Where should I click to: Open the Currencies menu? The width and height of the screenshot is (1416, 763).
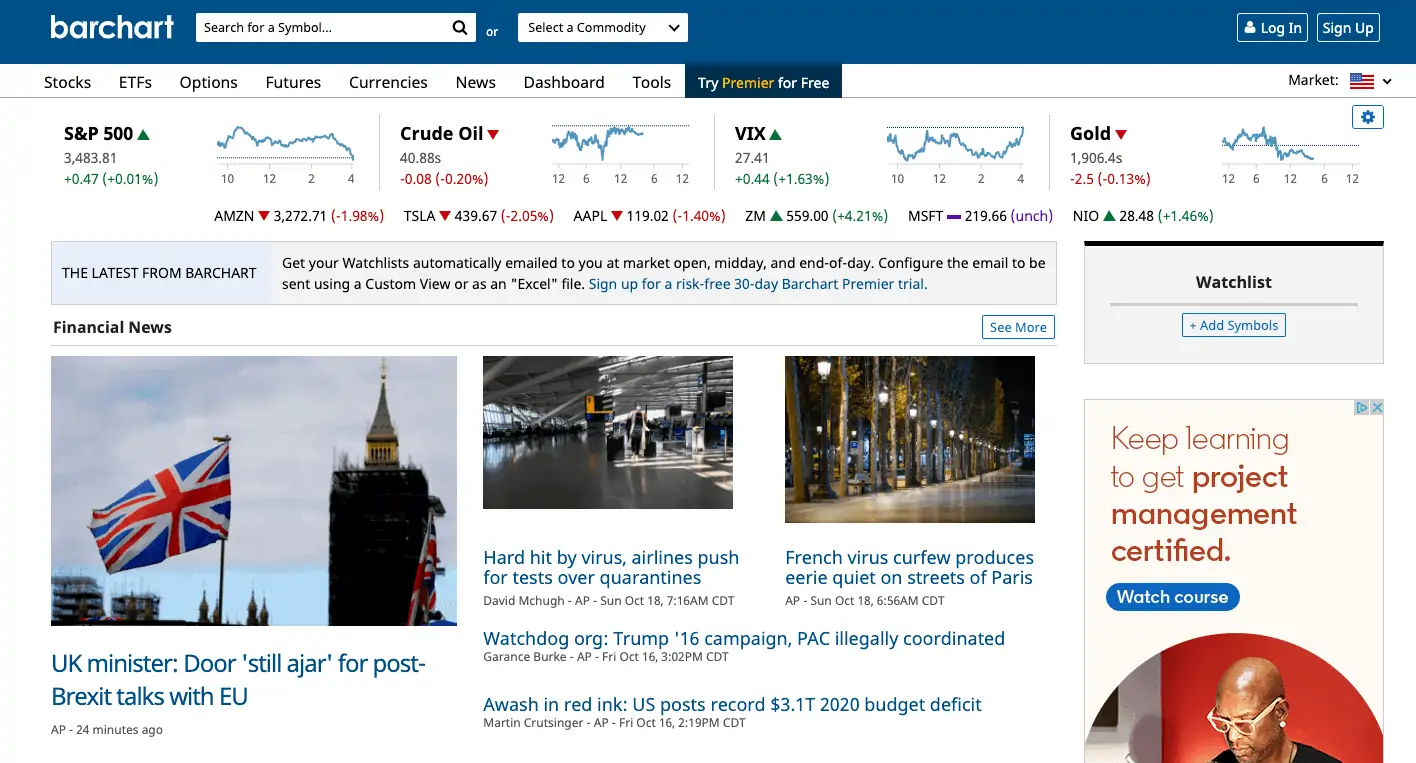[x=388, y=82]
